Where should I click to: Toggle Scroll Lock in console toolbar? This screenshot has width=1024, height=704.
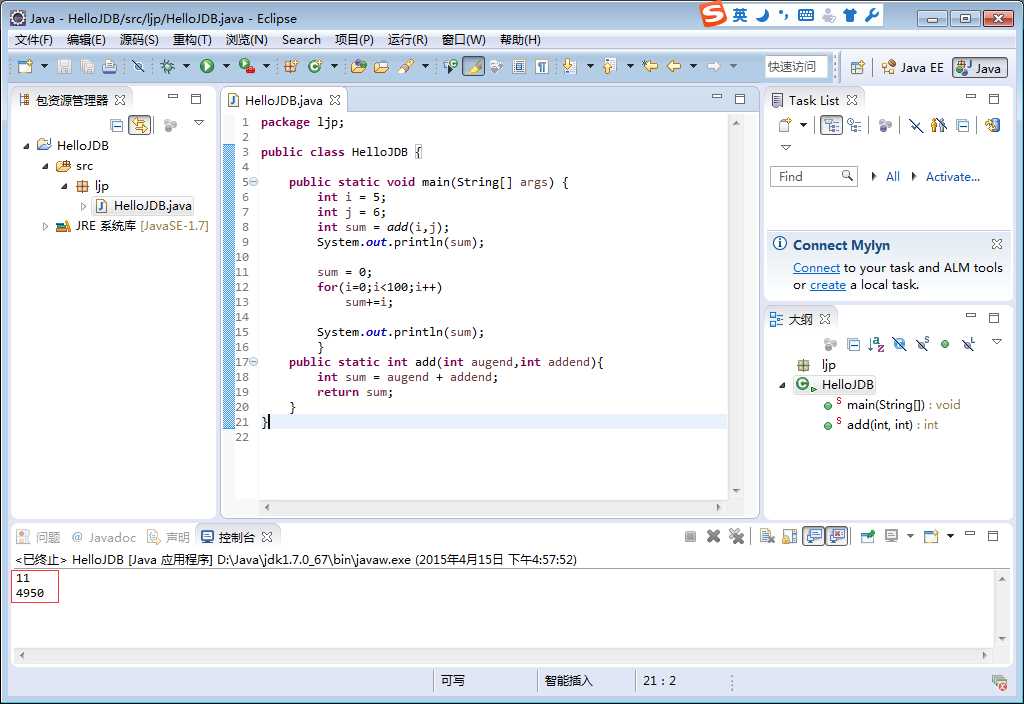(790, 537)
